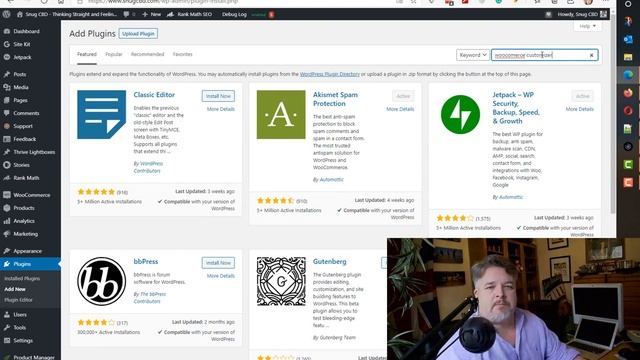Open Feedback sidebar item
The width and height of the screenshot is (640, 360).
pos(24,139)
